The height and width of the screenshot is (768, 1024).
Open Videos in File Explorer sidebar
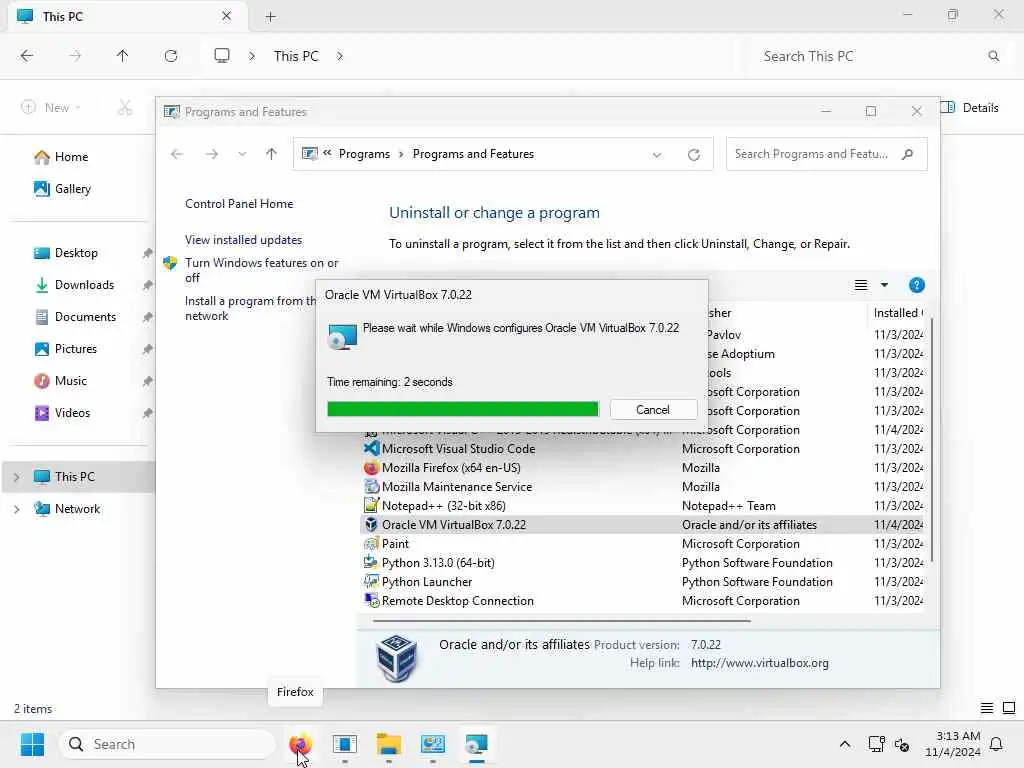[x=72, y=413]
